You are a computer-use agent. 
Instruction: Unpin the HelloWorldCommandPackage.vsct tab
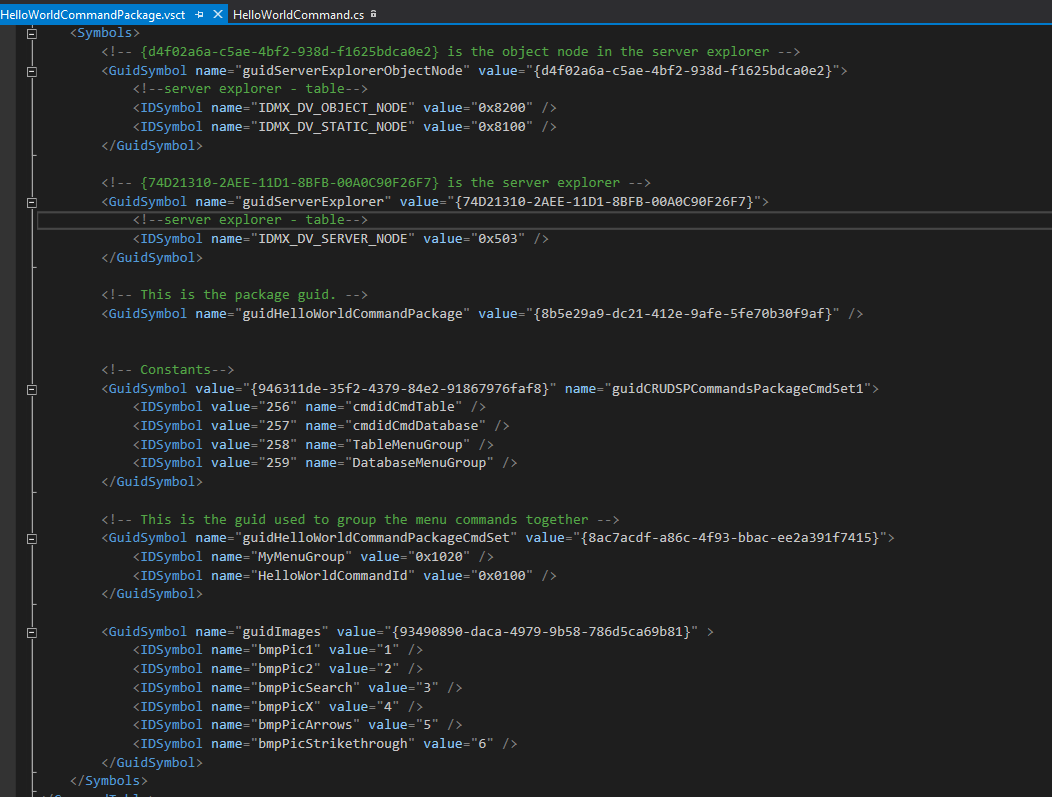click(x=201, y=15)
